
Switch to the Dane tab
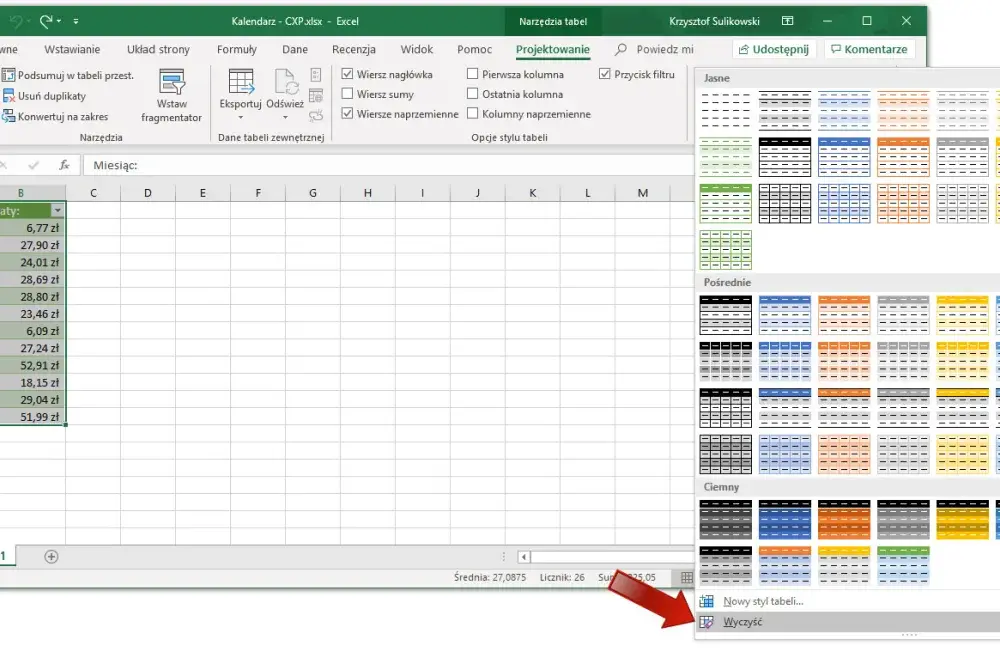(x=295, y=49)
